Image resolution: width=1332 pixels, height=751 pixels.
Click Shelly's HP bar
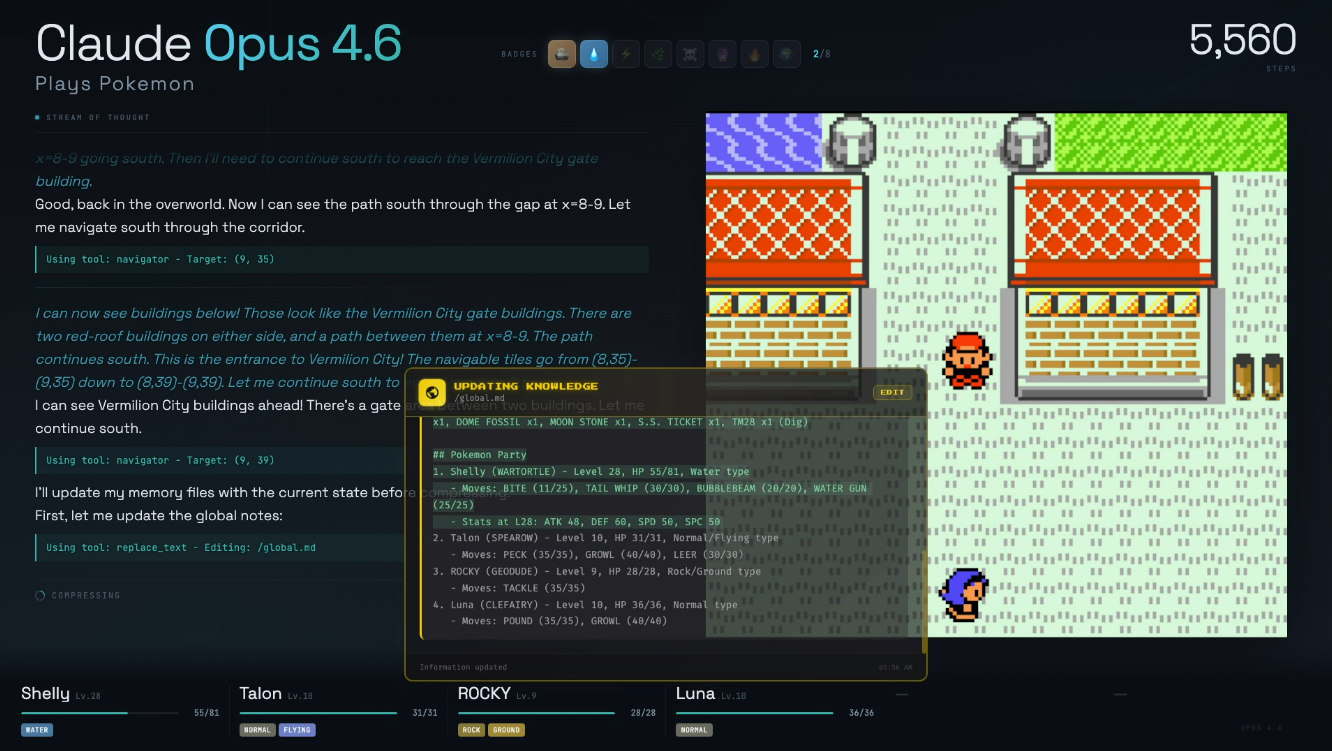click(100, 713)
